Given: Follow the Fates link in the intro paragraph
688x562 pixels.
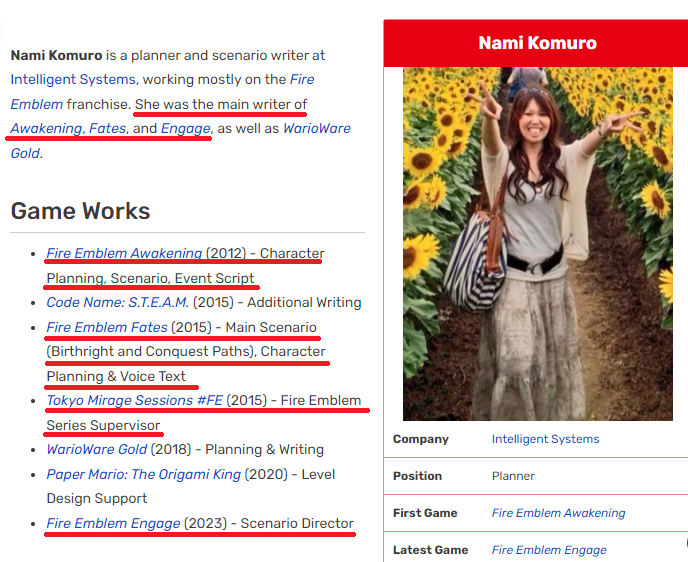Looking at the screenshot, I should 108,129.
